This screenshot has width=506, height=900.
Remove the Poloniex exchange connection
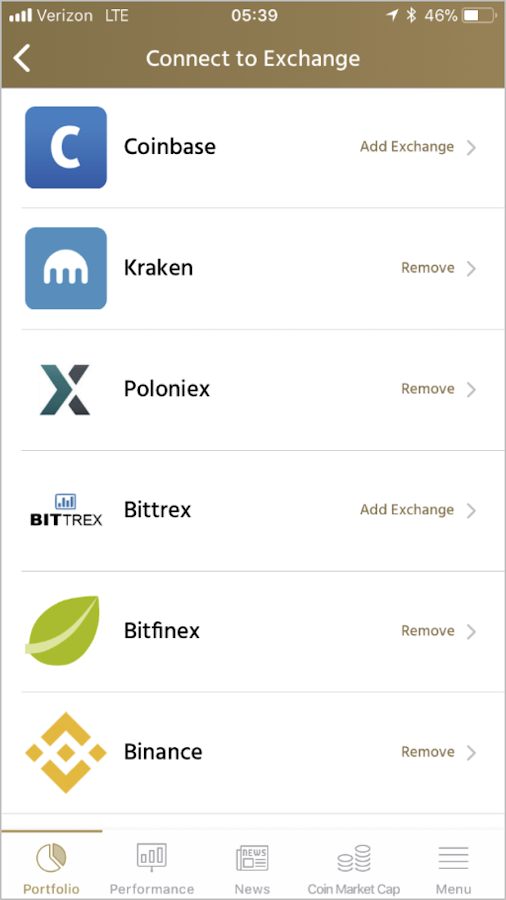[427, 389]
